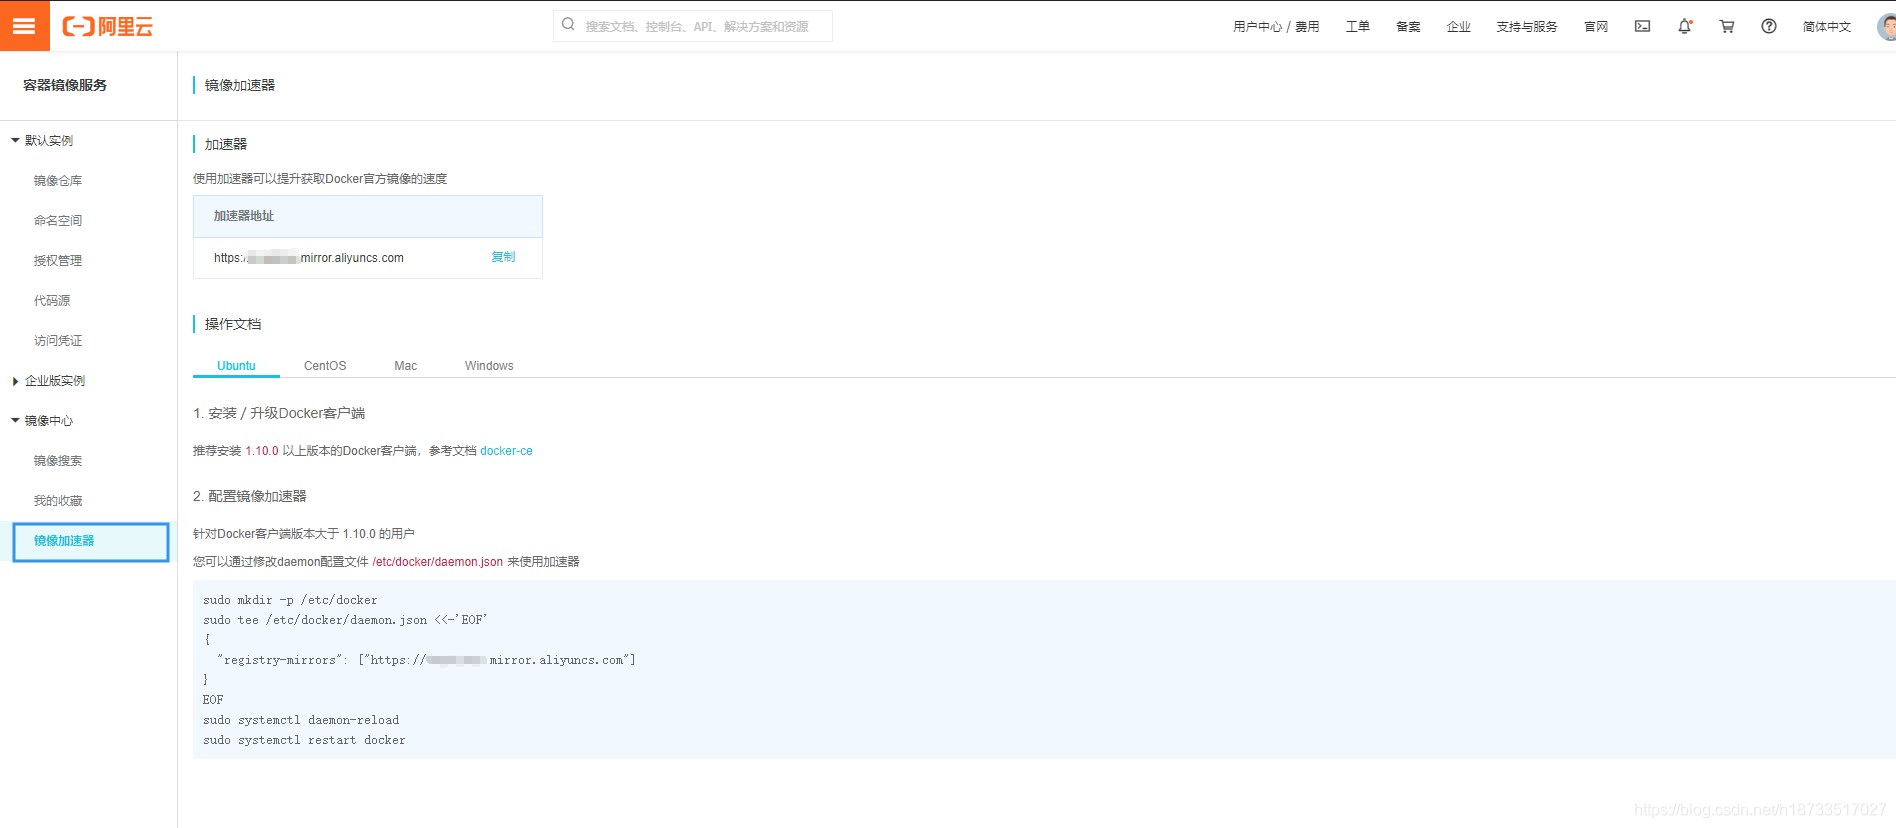1896x828 pixels.
Task: Open the user avatar menu
Action: point(1887,27)
